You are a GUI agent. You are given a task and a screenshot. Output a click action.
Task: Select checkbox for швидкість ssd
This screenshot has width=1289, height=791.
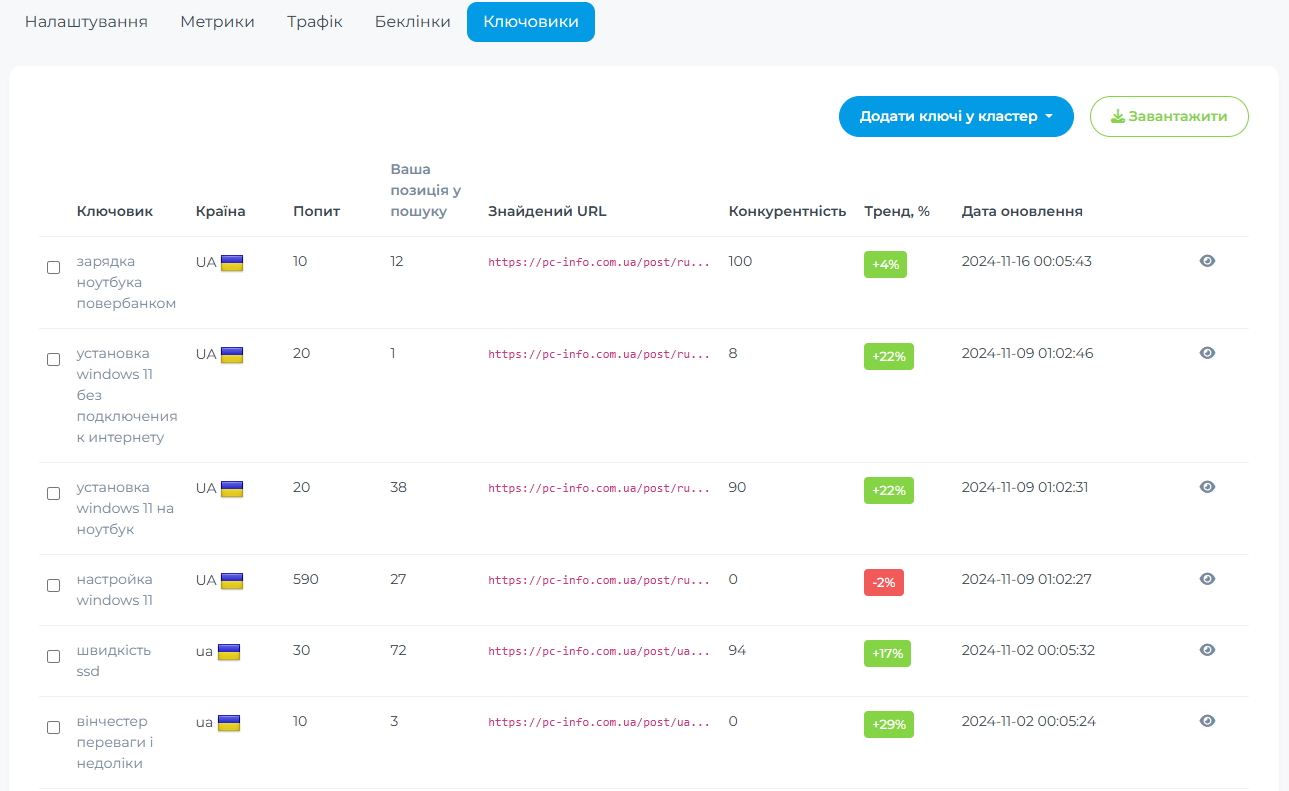point(54,656)
